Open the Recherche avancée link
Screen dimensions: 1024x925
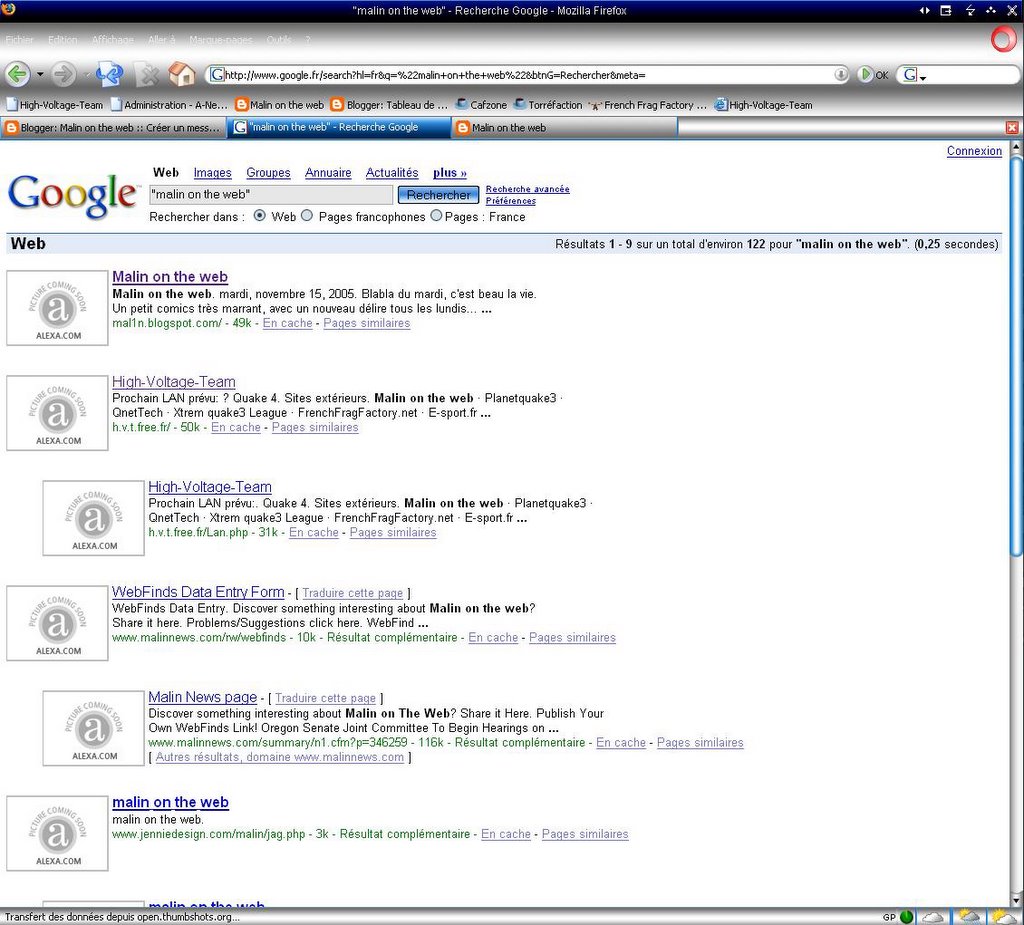click(x=528, y=189)
